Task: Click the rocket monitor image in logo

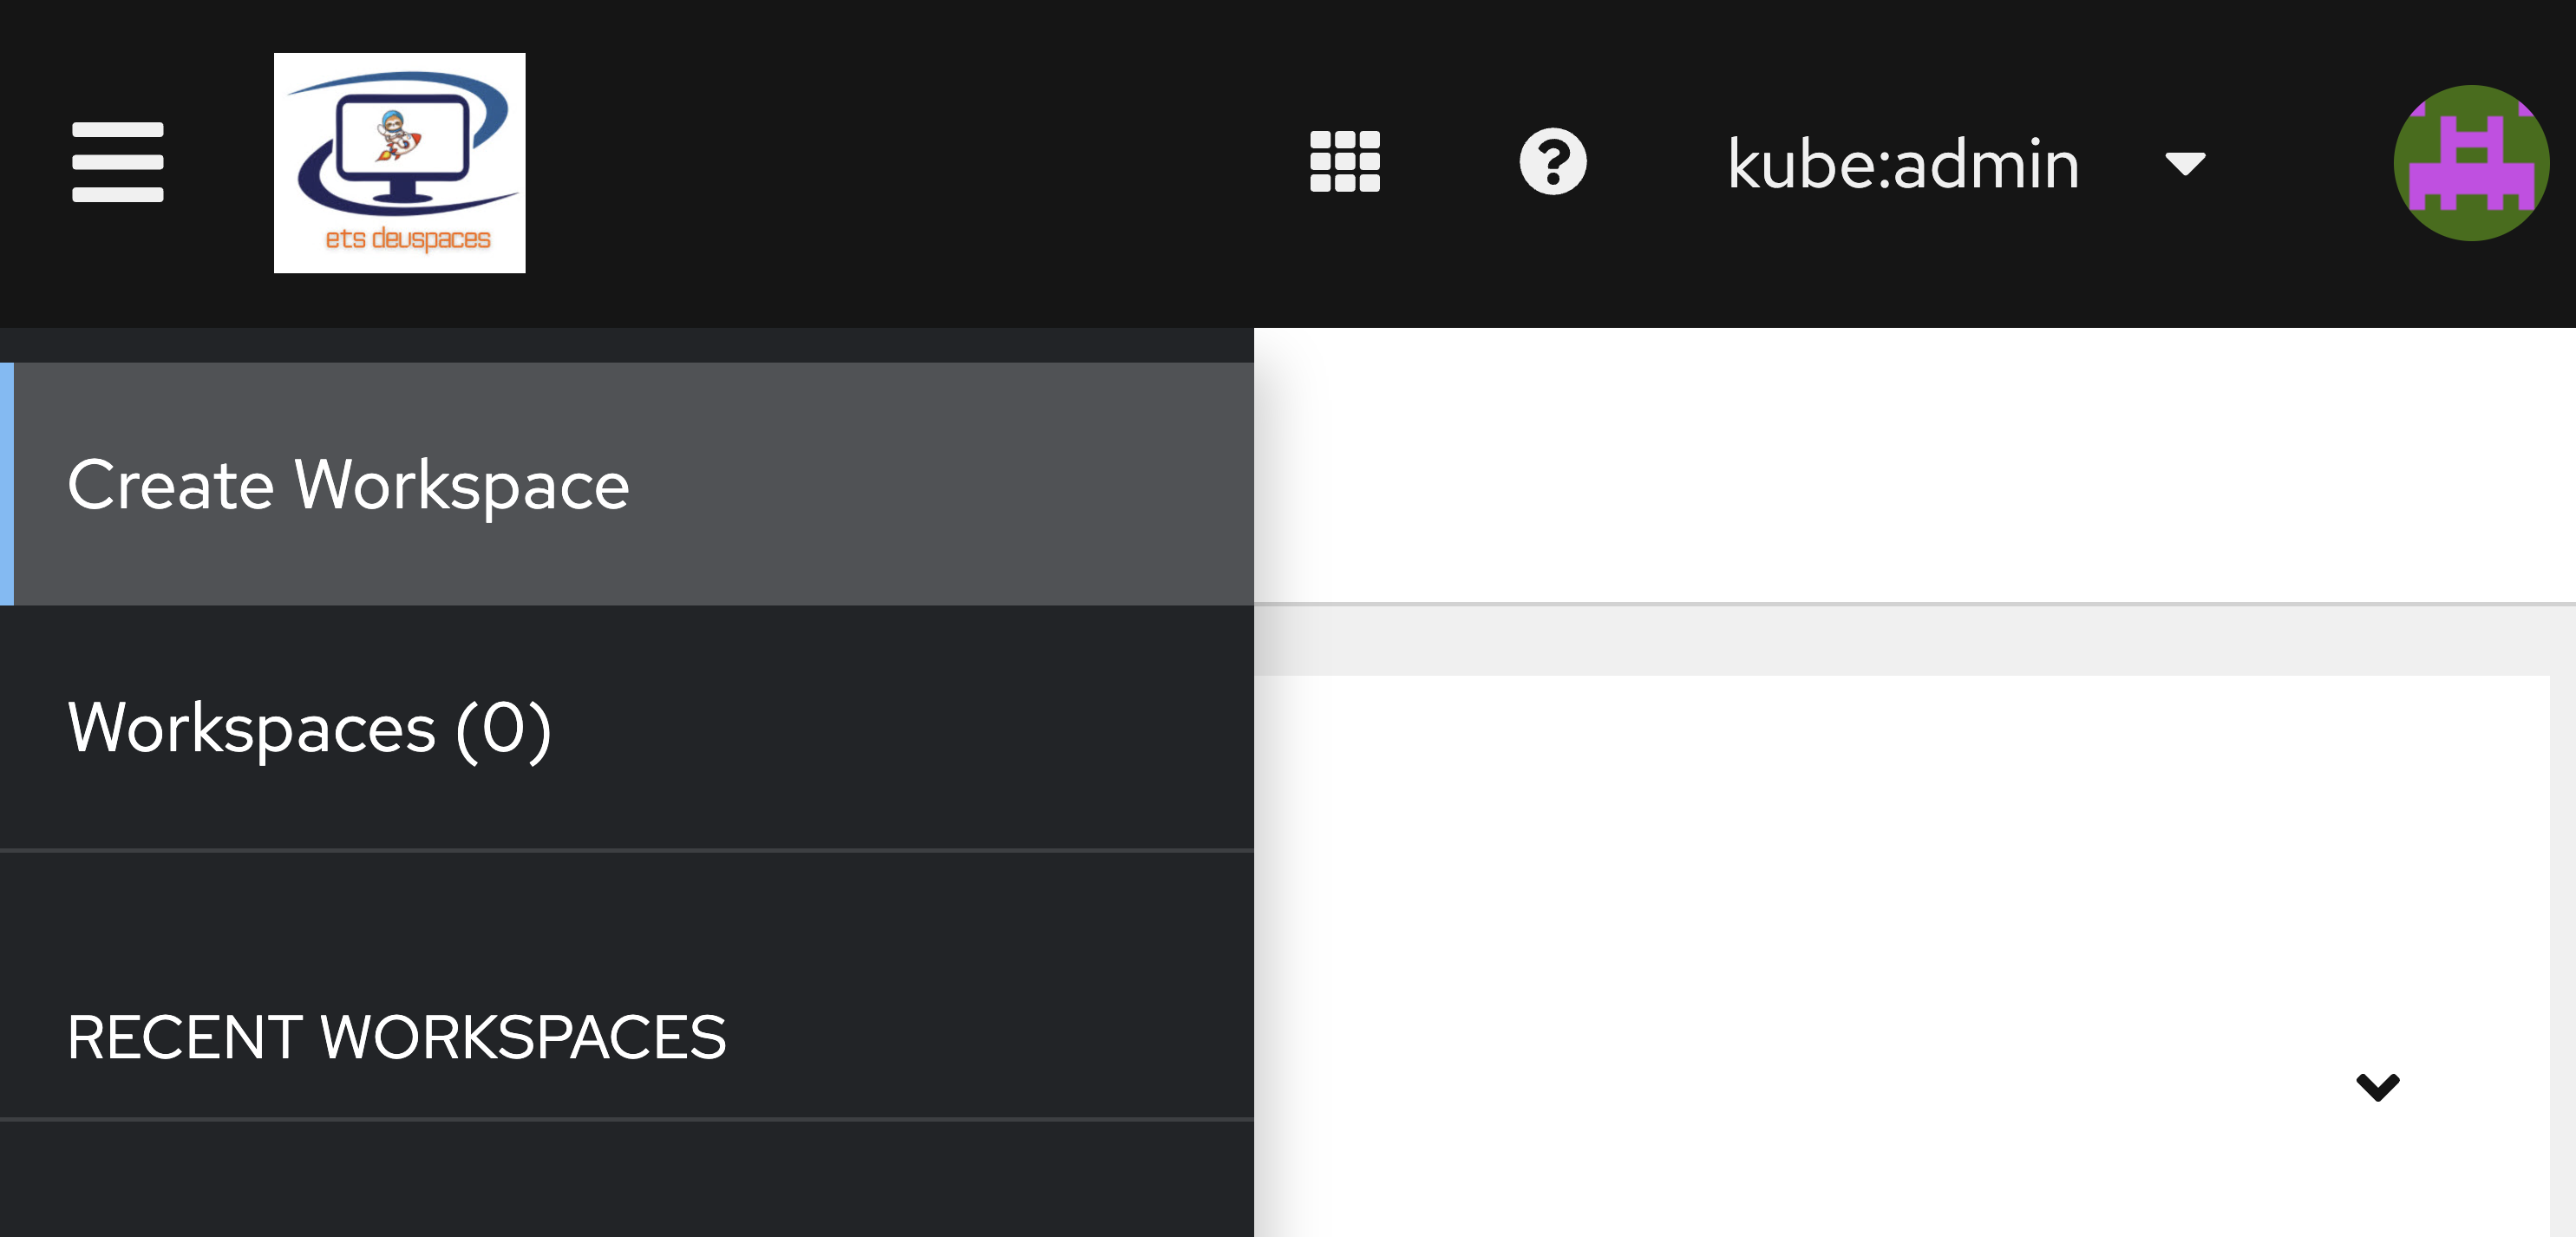Action: click(x=402, y=138)
